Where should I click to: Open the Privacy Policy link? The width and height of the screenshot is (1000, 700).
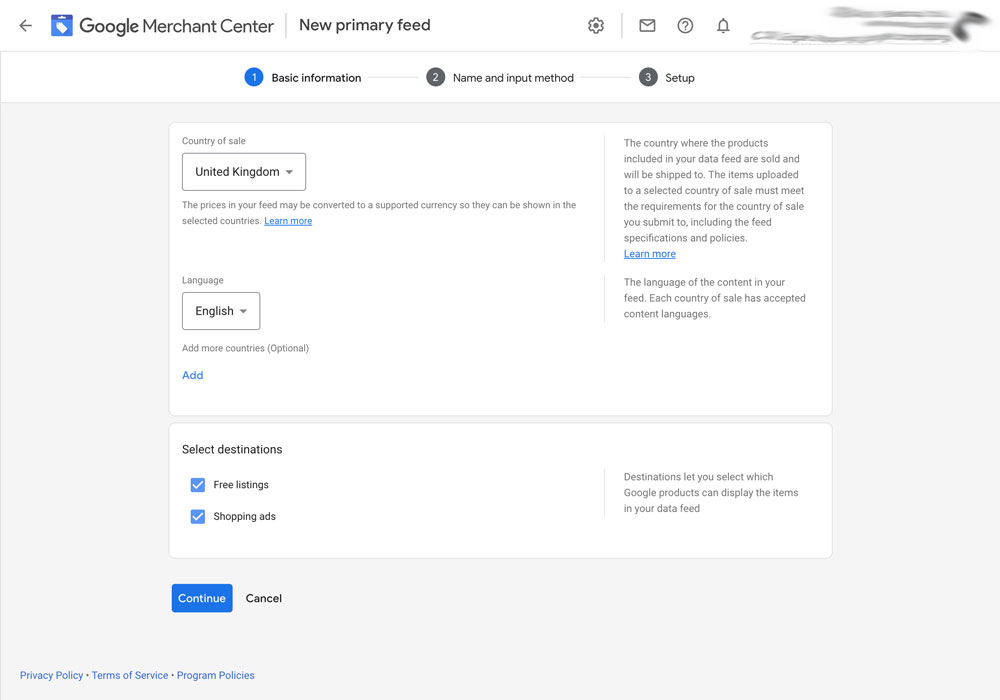tap(51, 675)
